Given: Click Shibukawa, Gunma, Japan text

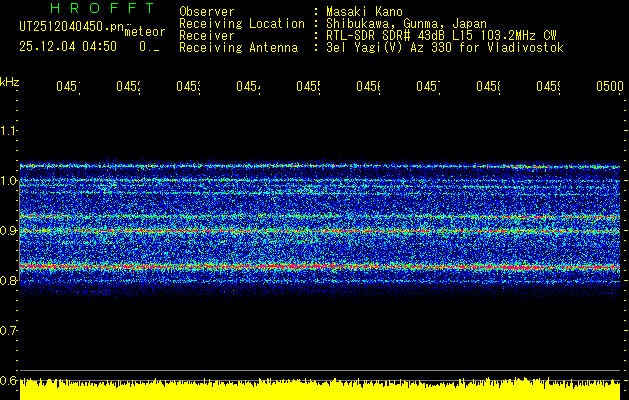Looking at the screenshot, I should coord(406,24).
